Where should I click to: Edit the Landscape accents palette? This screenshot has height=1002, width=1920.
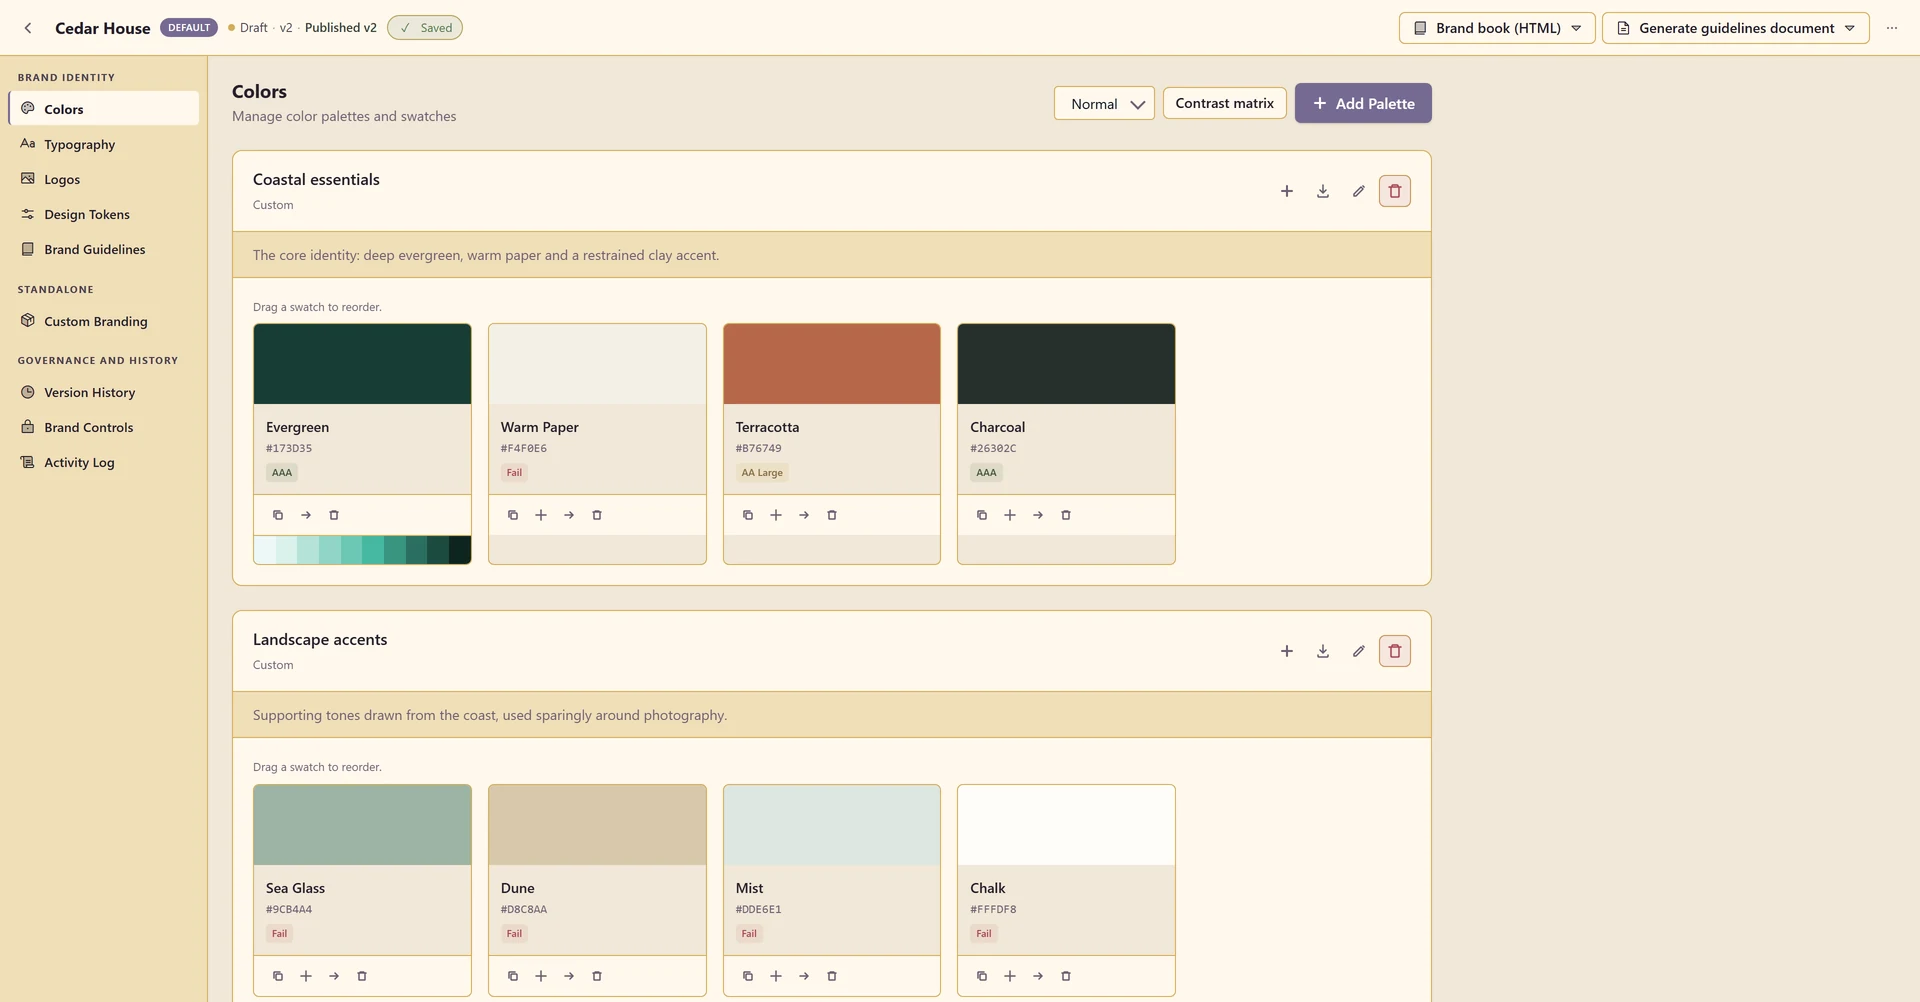tap(1359, 651)
